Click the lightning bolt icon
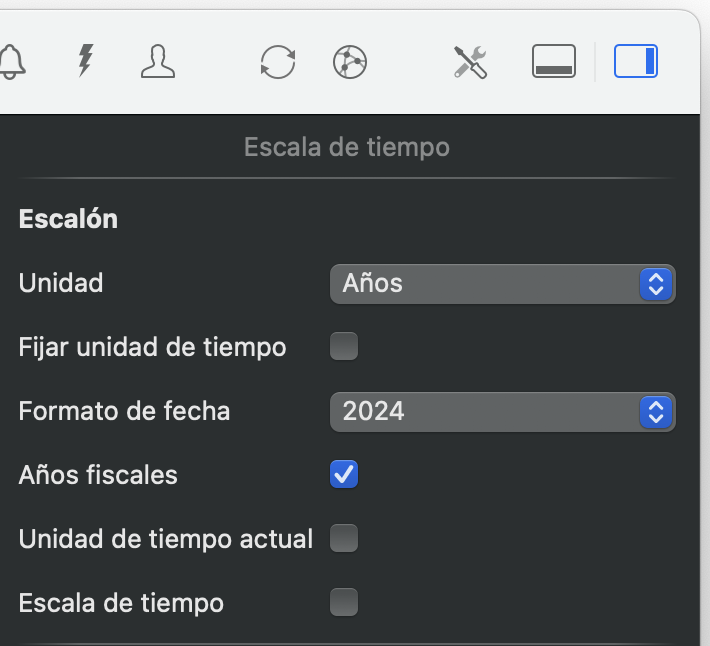This screenshot has width=710, height=646. 86,62
